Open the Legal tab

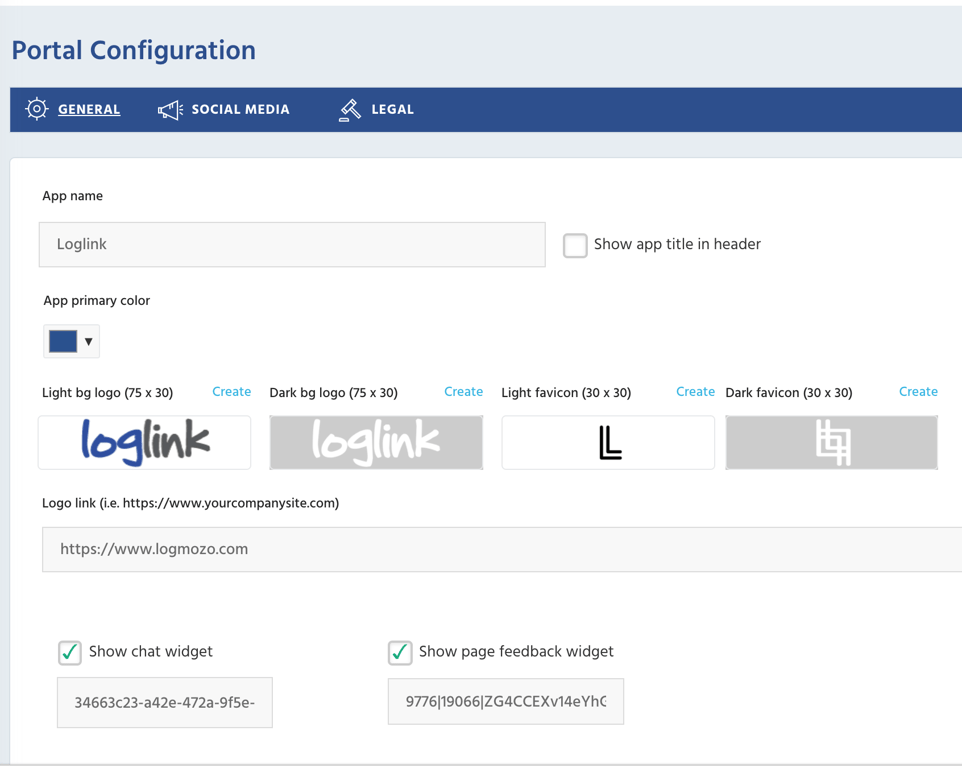[x=392, y=110]
